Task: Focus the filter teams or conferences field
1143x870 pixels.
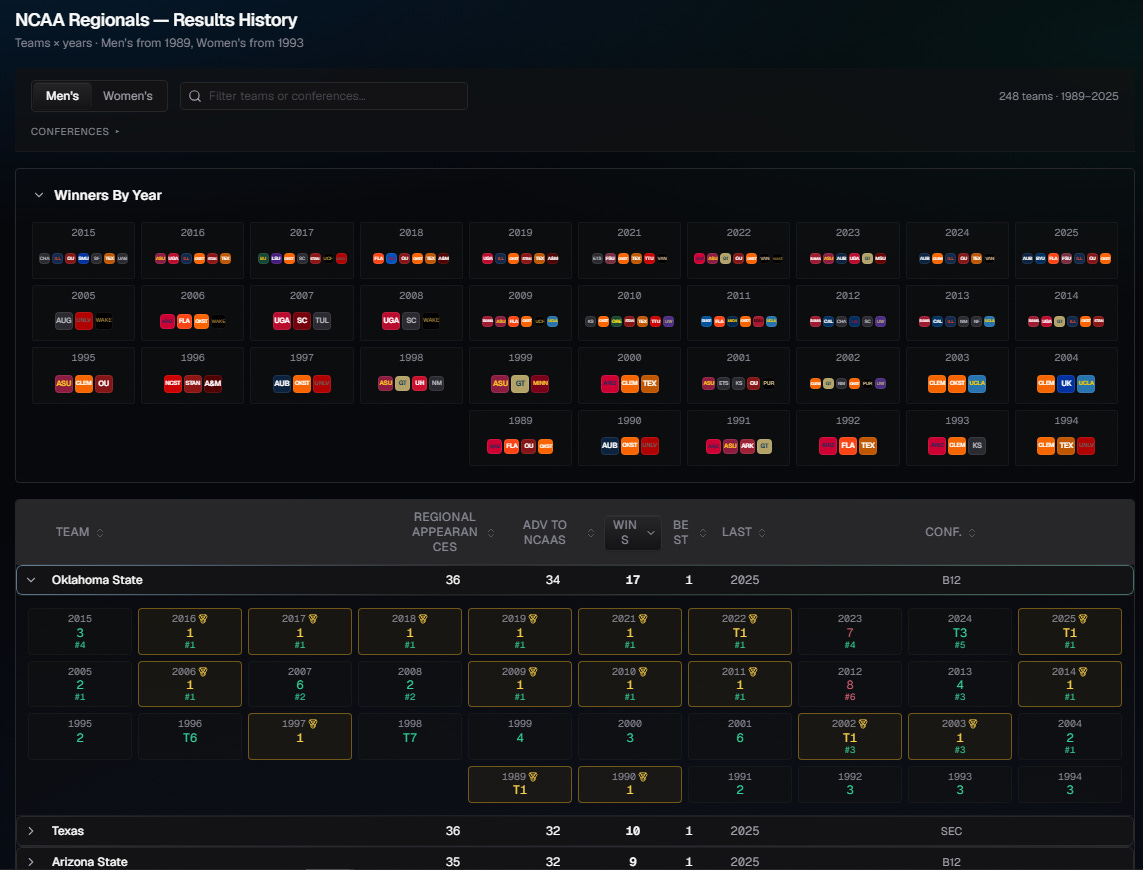Action: (324, 96)
